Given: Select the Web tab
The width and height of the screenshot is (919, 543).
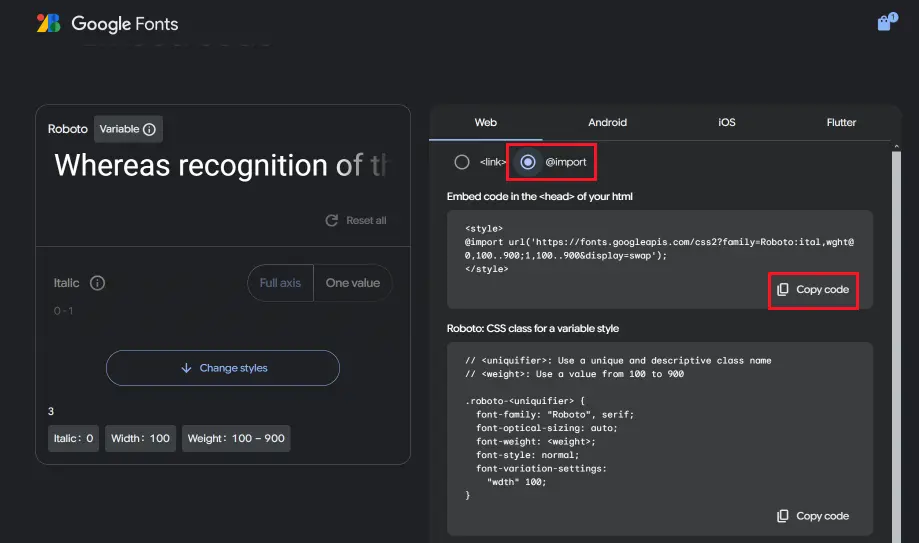Looking at the screenshot, I should pyautogui.click(x=486, y=122).
